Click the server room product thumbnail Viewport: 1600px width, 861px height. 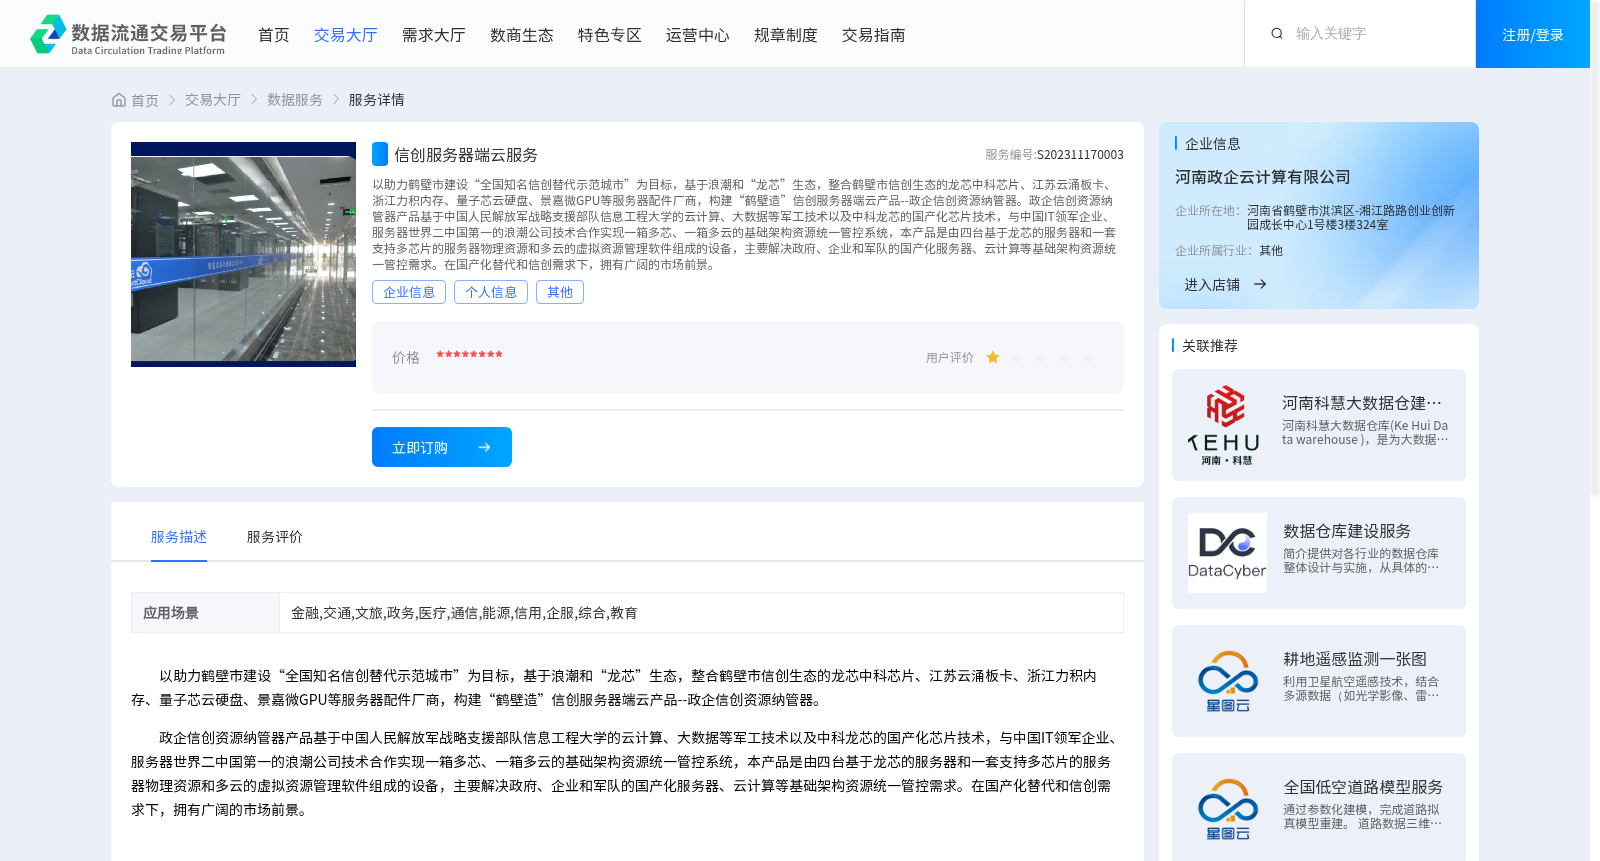coord(243,254)
